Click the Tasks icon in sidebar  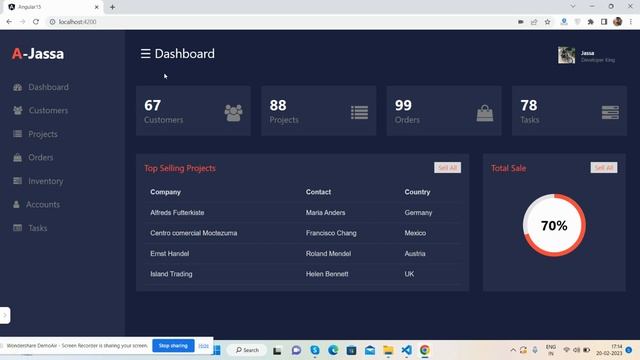pos(18,228)
